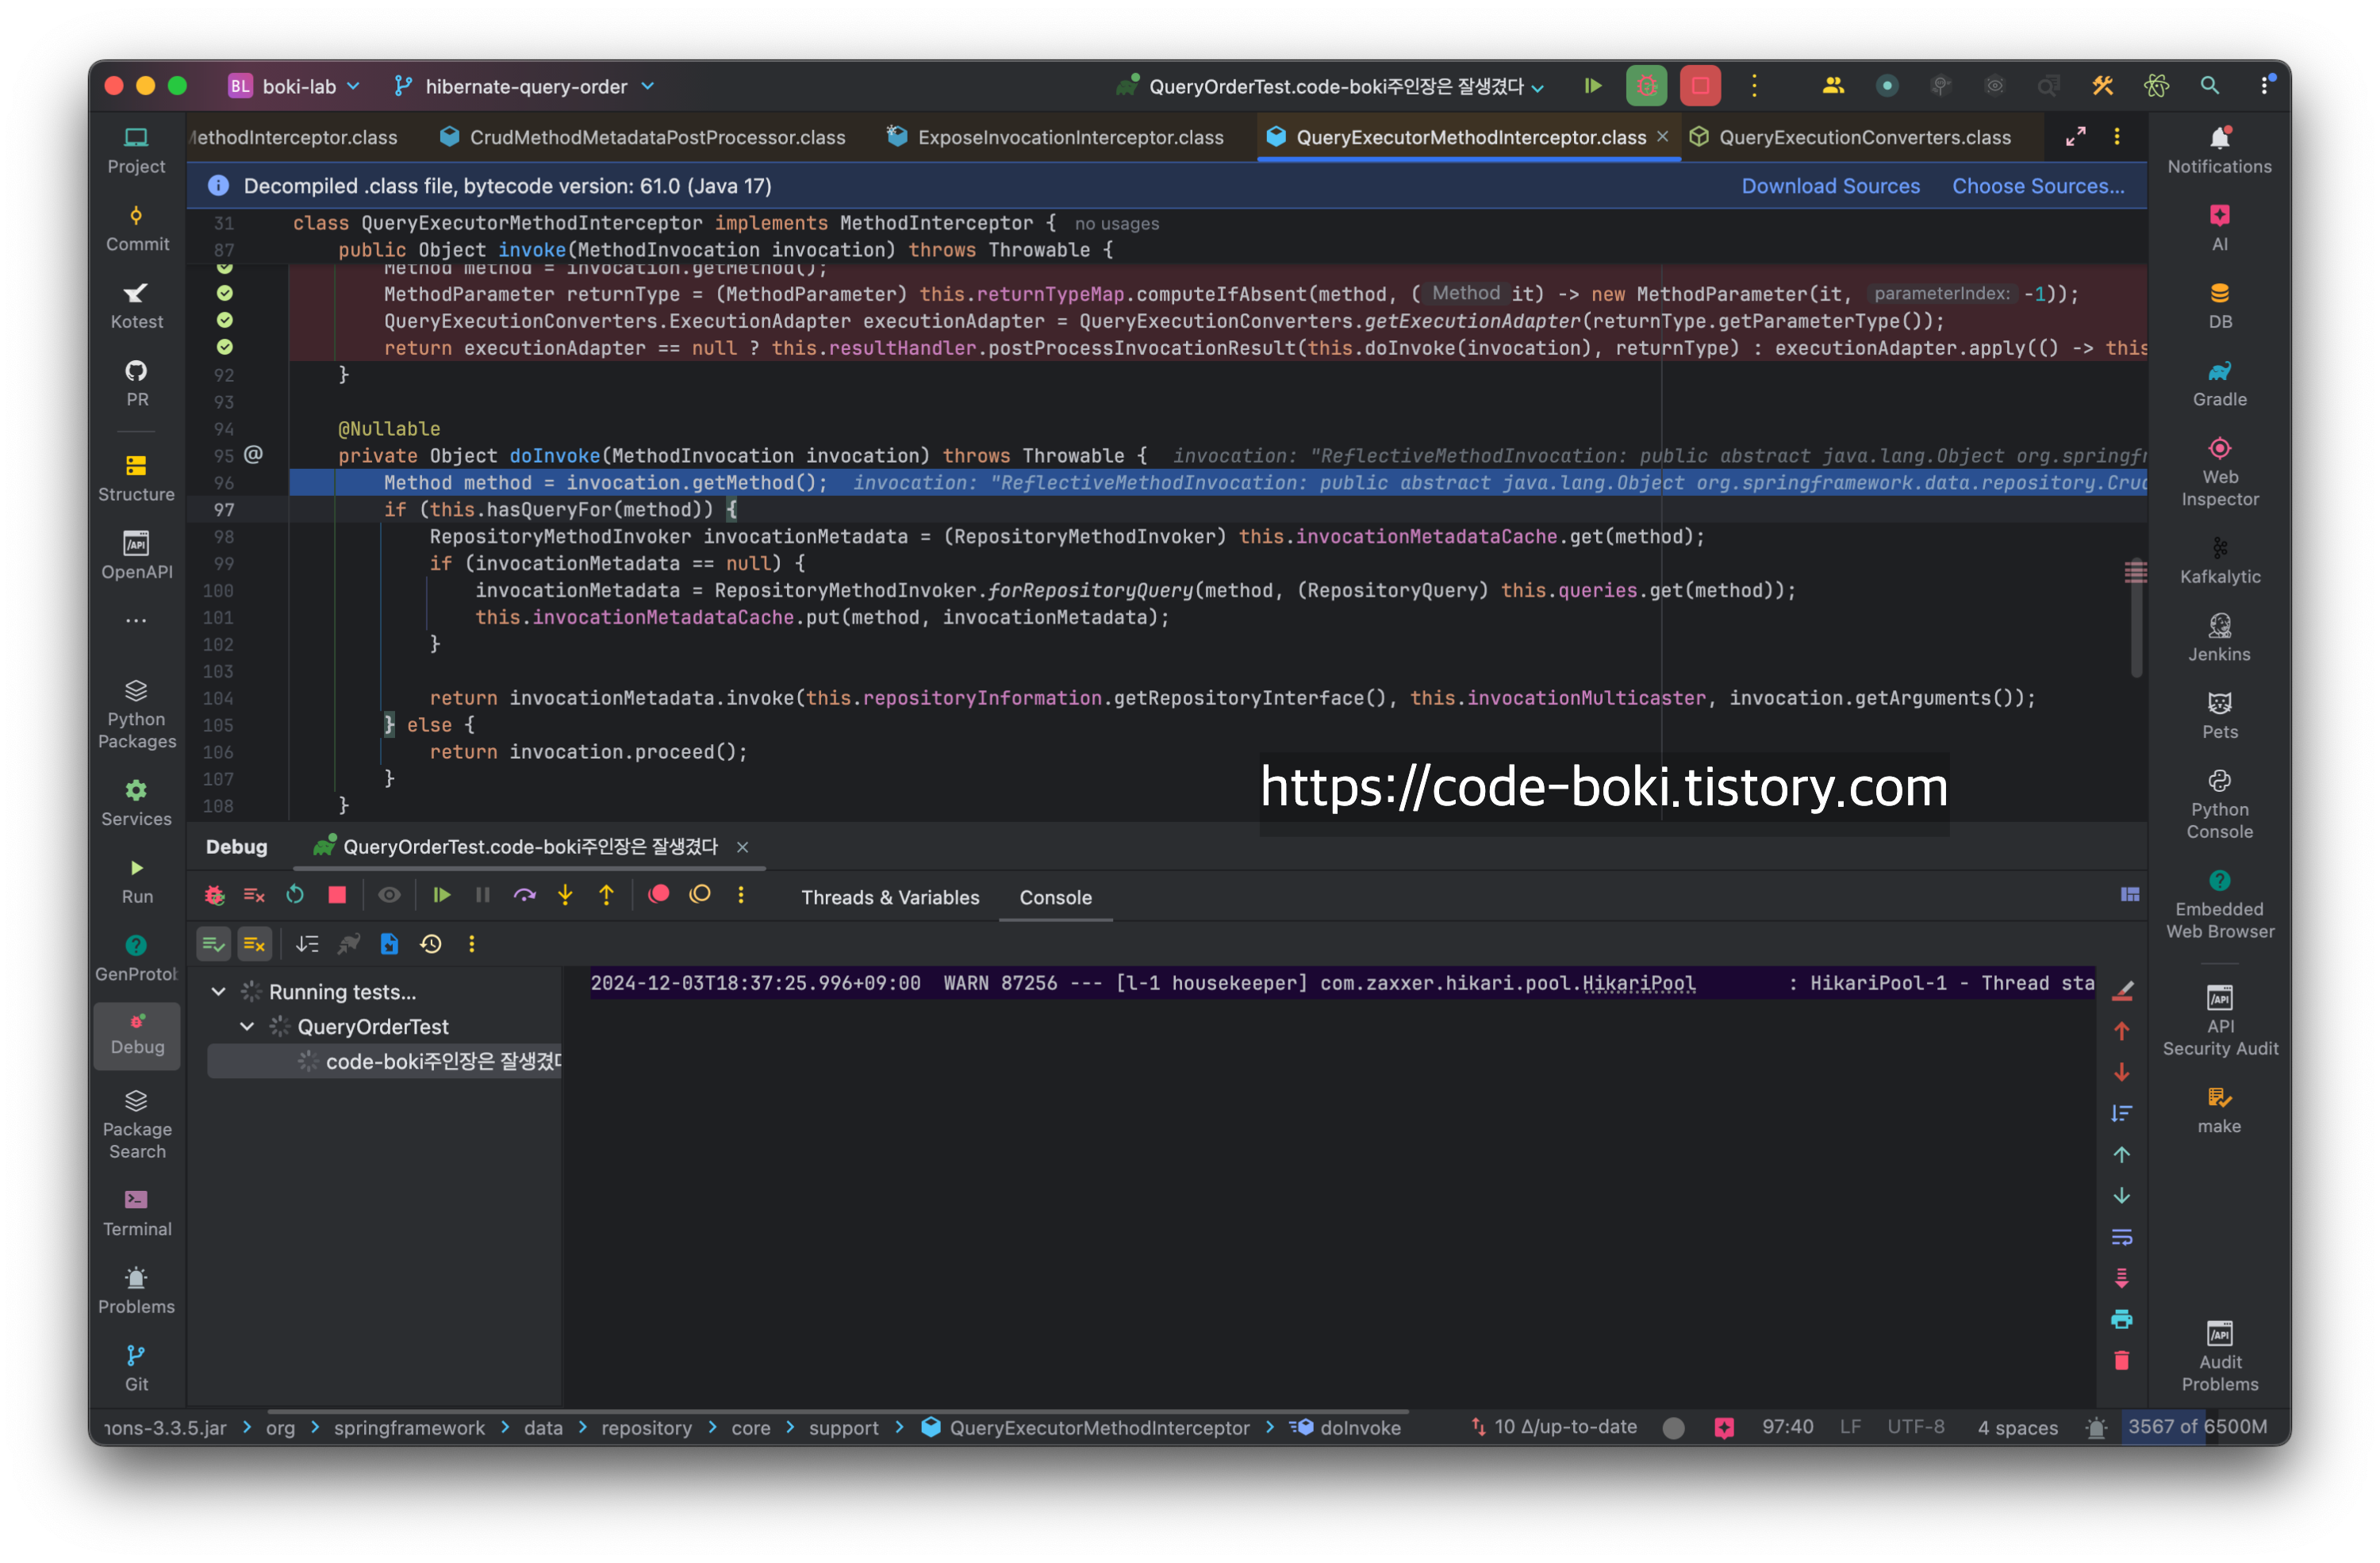Click memory indicator 3567 of 6500M
This screenshot has width=2380, height=1563.
pyautogui.click(x=2196, y=1427)
